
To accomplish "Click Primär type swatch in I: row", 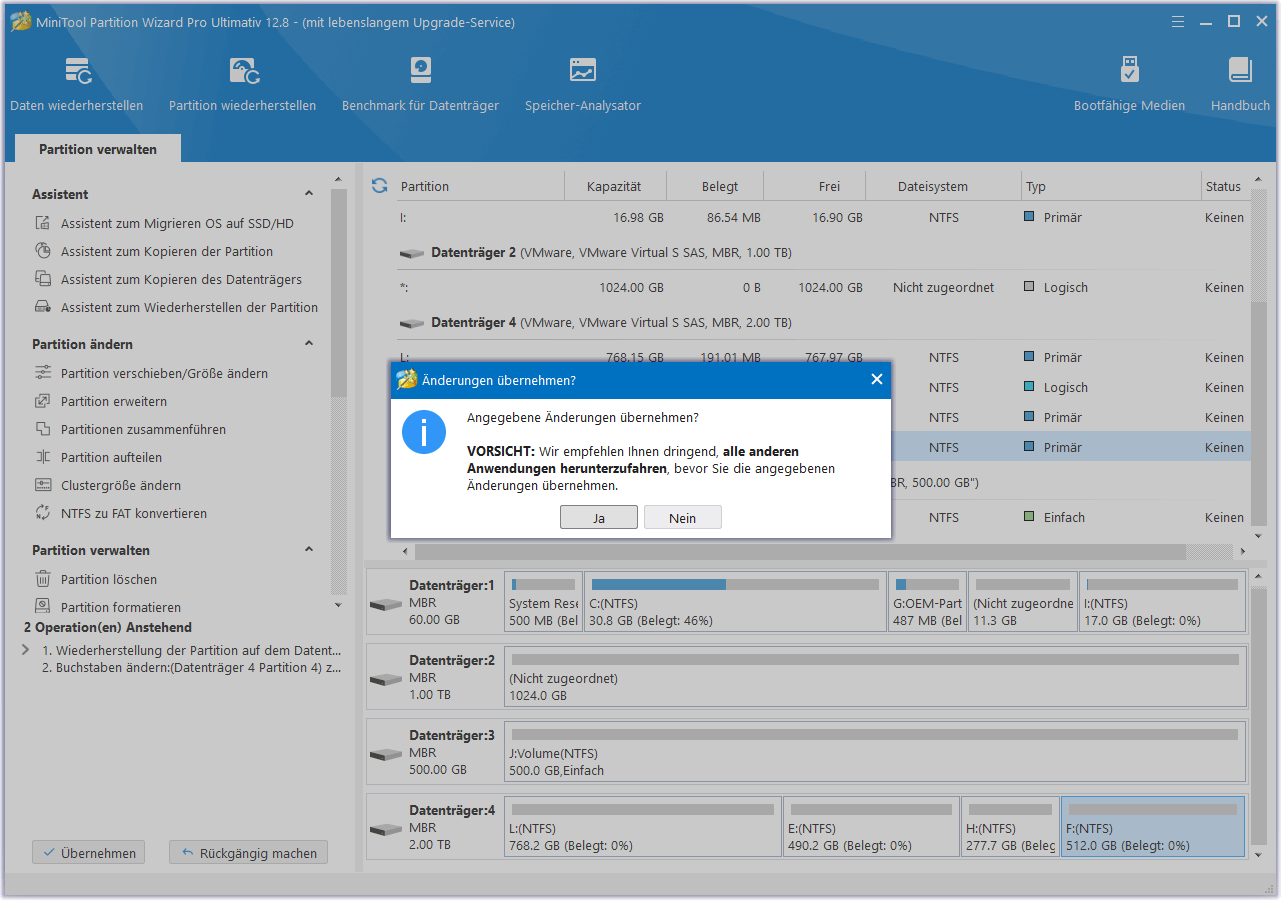I will pyautogui.click(x=1029, y=217).
